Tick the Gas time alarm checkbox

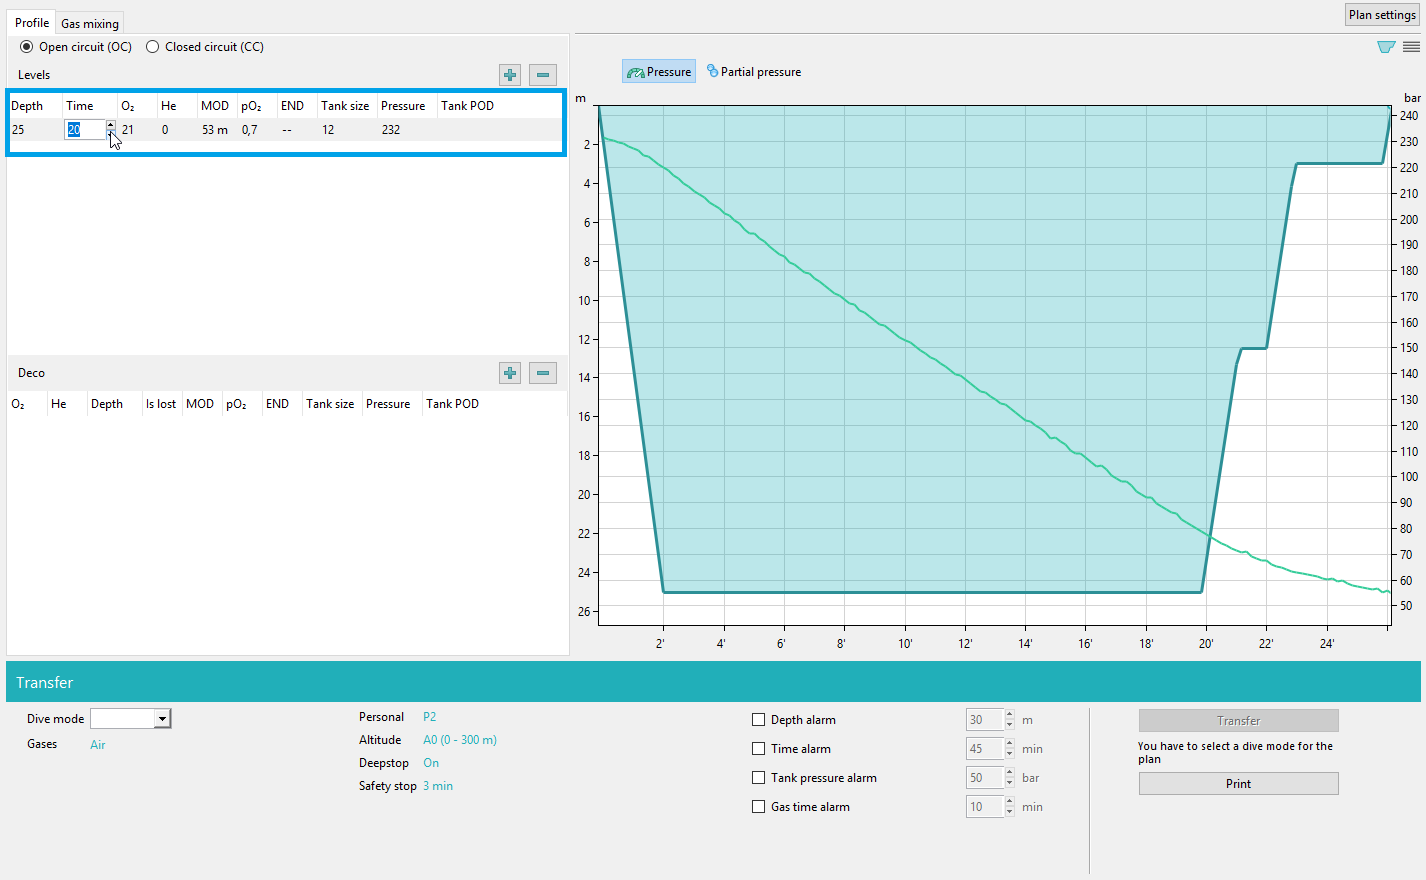(x=759, y=807)
